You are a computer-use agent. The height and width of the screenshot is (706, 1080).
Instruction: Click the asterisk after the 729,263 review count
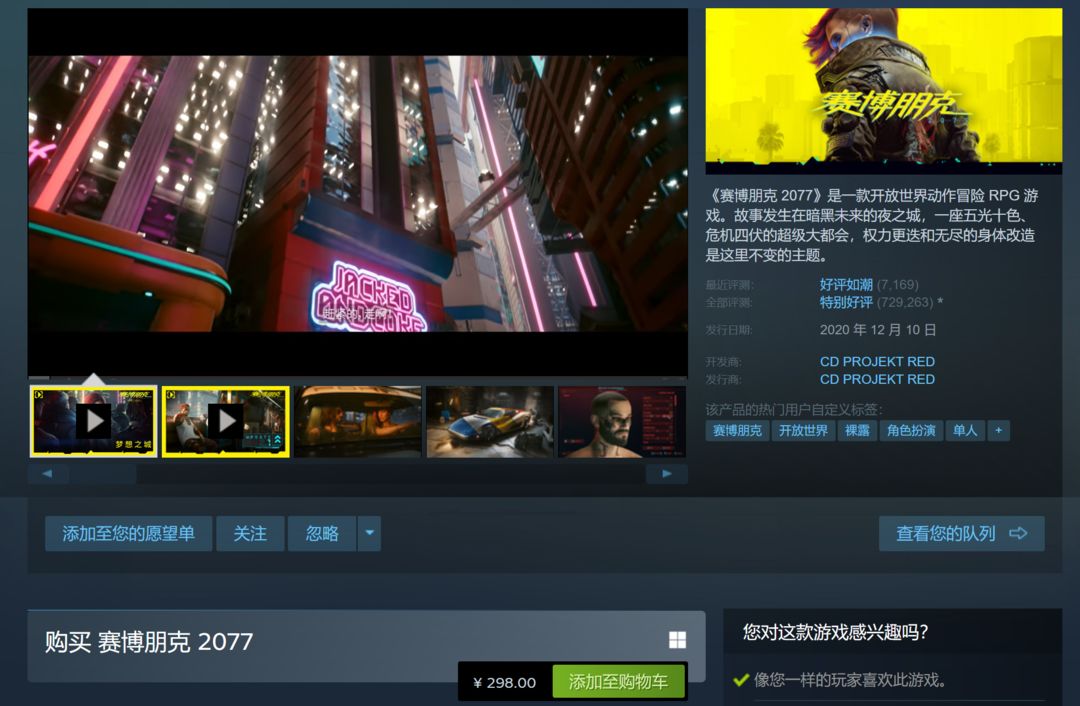940,301
